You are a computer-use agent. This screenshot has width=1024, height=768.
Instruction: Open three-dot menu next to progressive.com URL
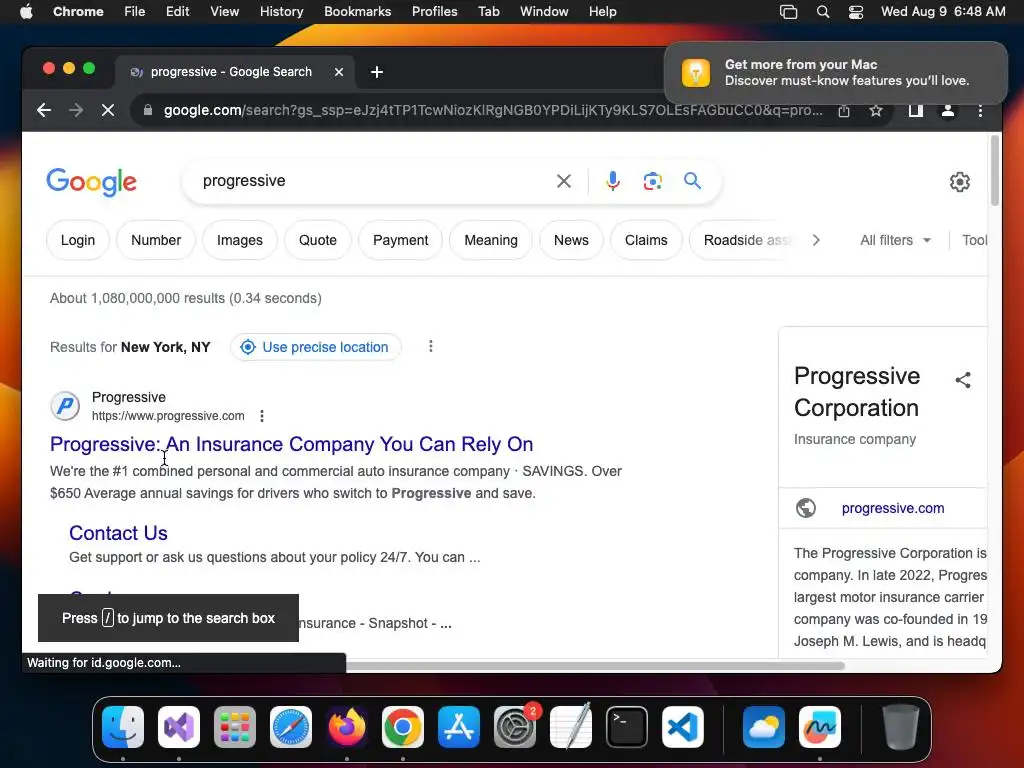coord(262,416)
